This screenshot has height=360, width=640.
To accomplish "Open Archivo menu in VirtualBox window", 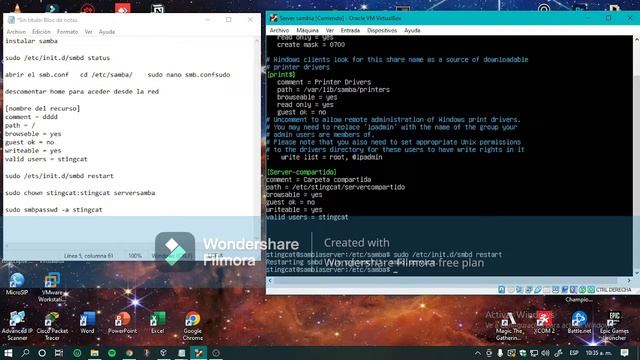I will 279,31.
